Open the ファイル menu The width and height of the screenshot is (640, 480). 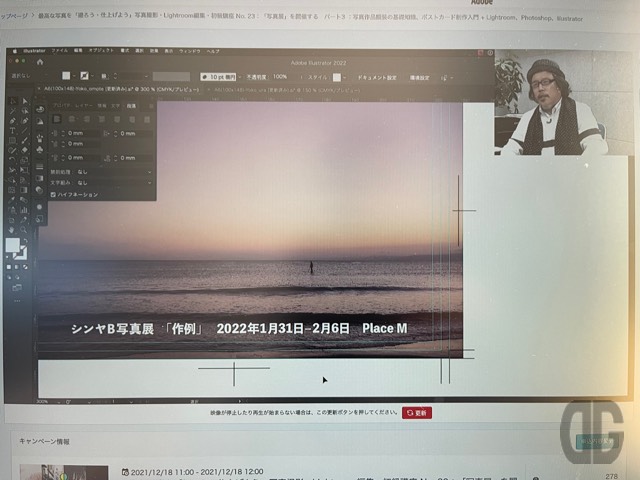tap(60, 51)
